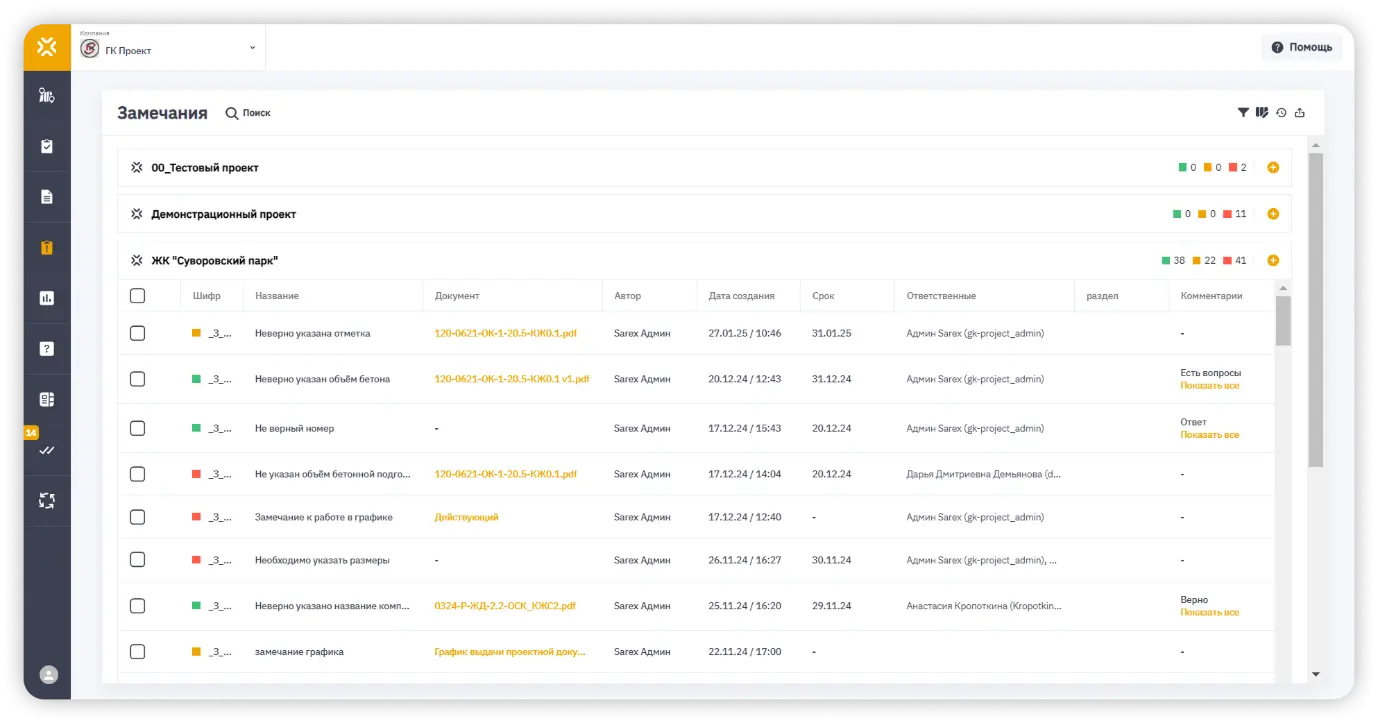Image resolution: width=1378 pixels, height=723 pixels.
Task: Open the bar chart reports sidebar icon
Action: coord(47,298)
